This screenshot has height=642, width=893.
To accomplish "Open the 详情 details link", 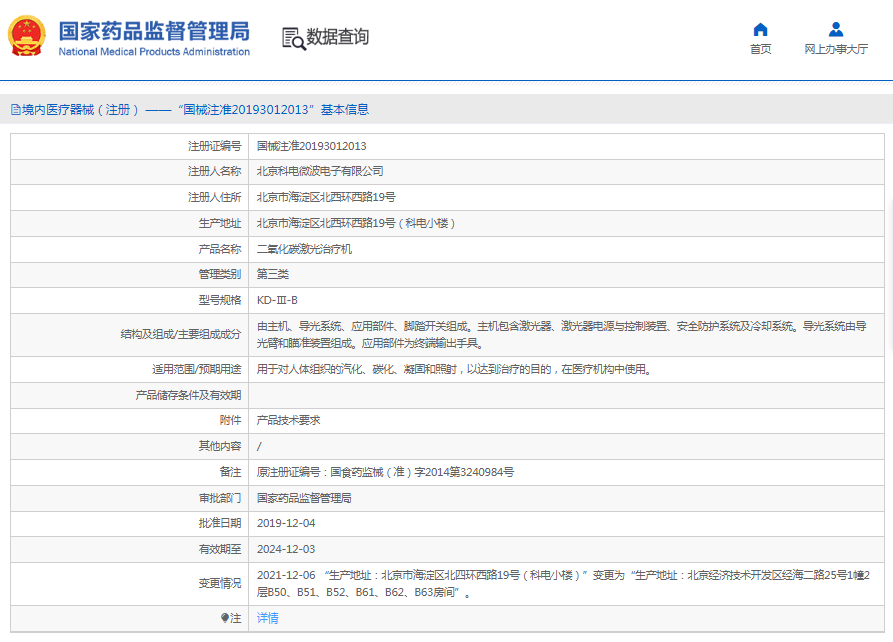I will (x=268, y=618).
